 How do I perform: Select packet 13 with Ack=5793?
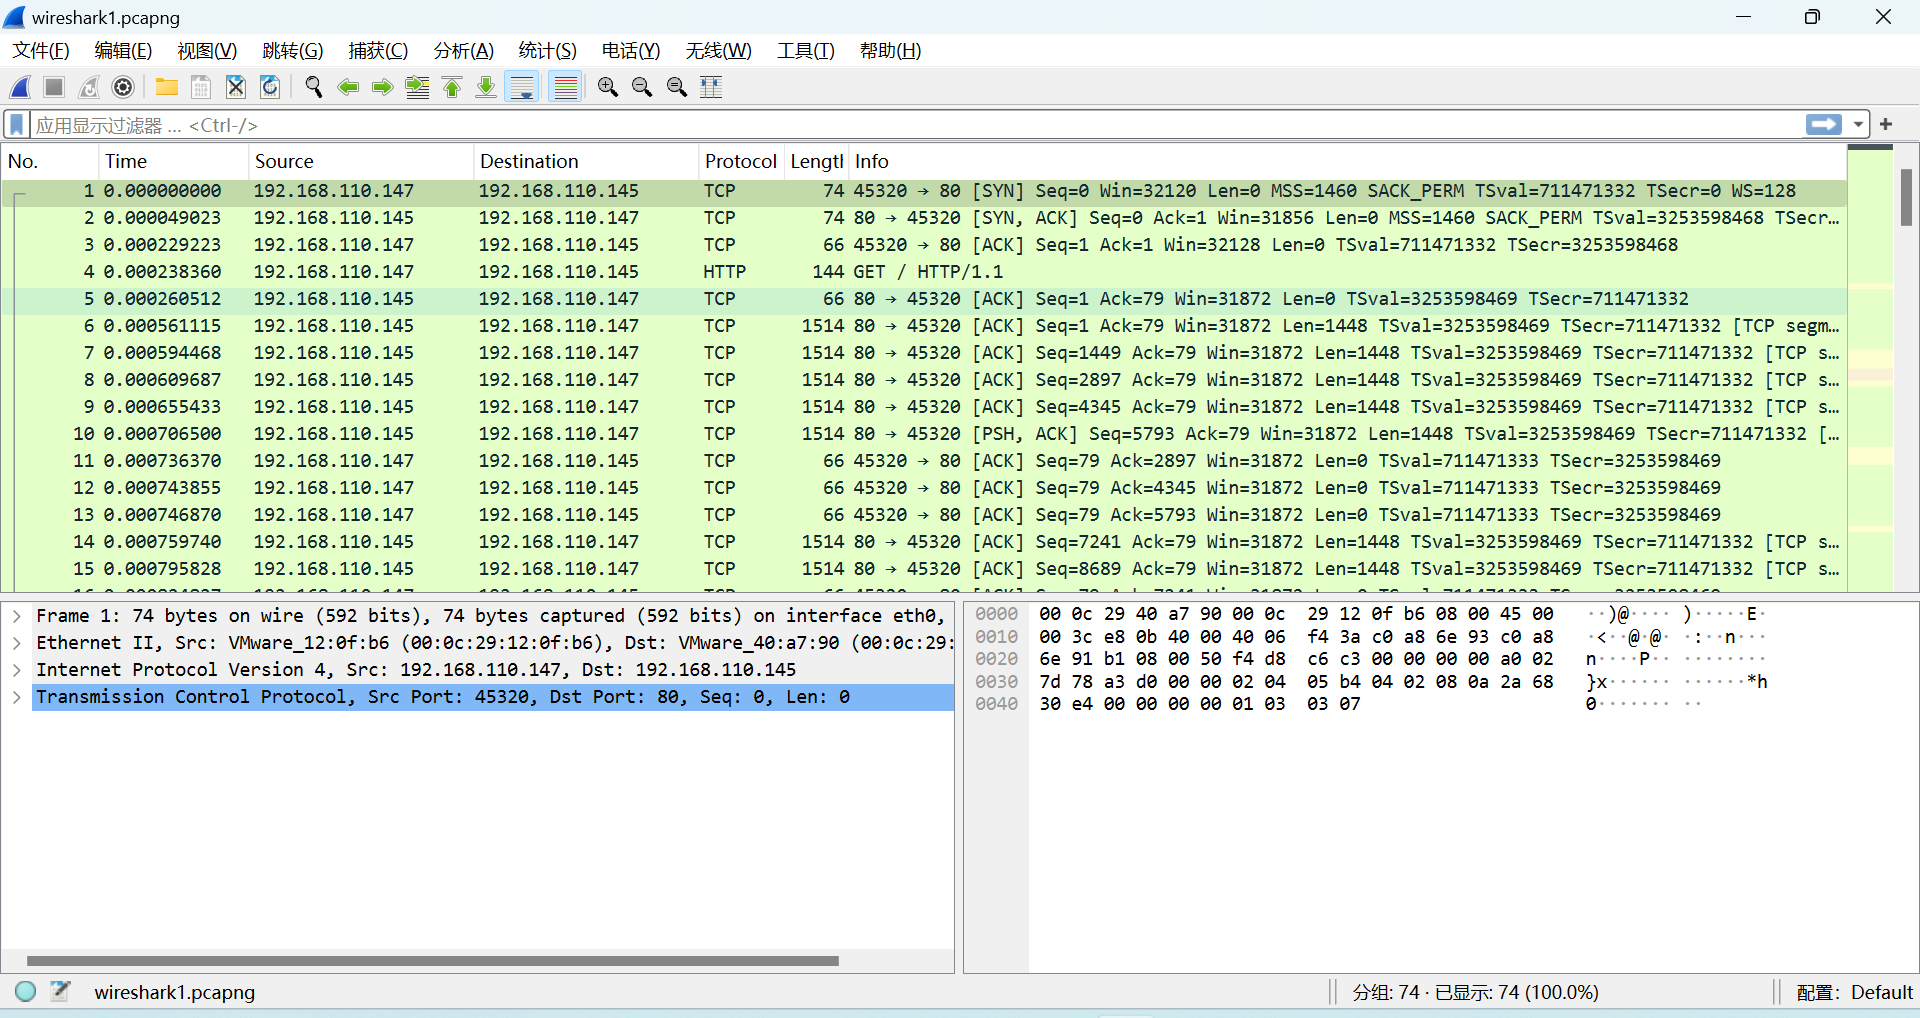(924, 515)
